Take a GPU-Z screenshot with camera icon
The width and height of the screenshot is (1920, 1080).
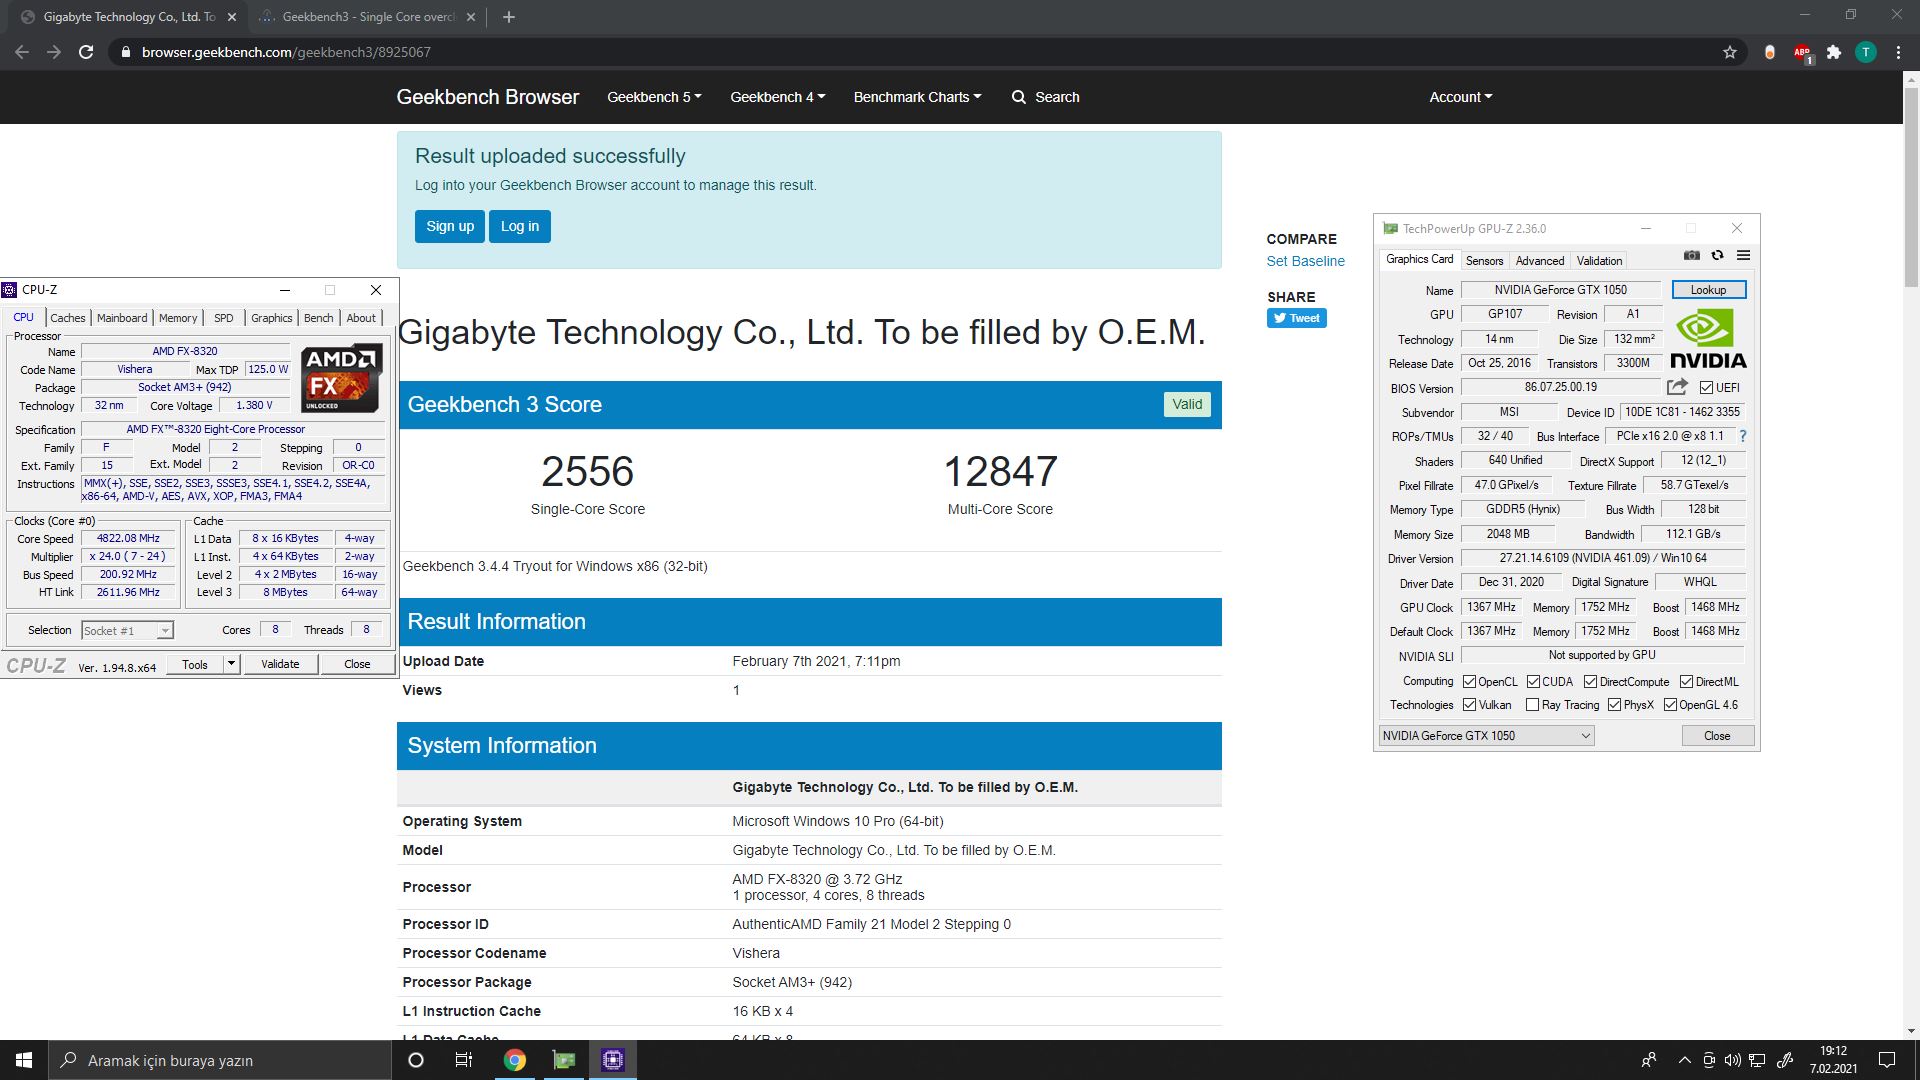tap(1691, 256)
